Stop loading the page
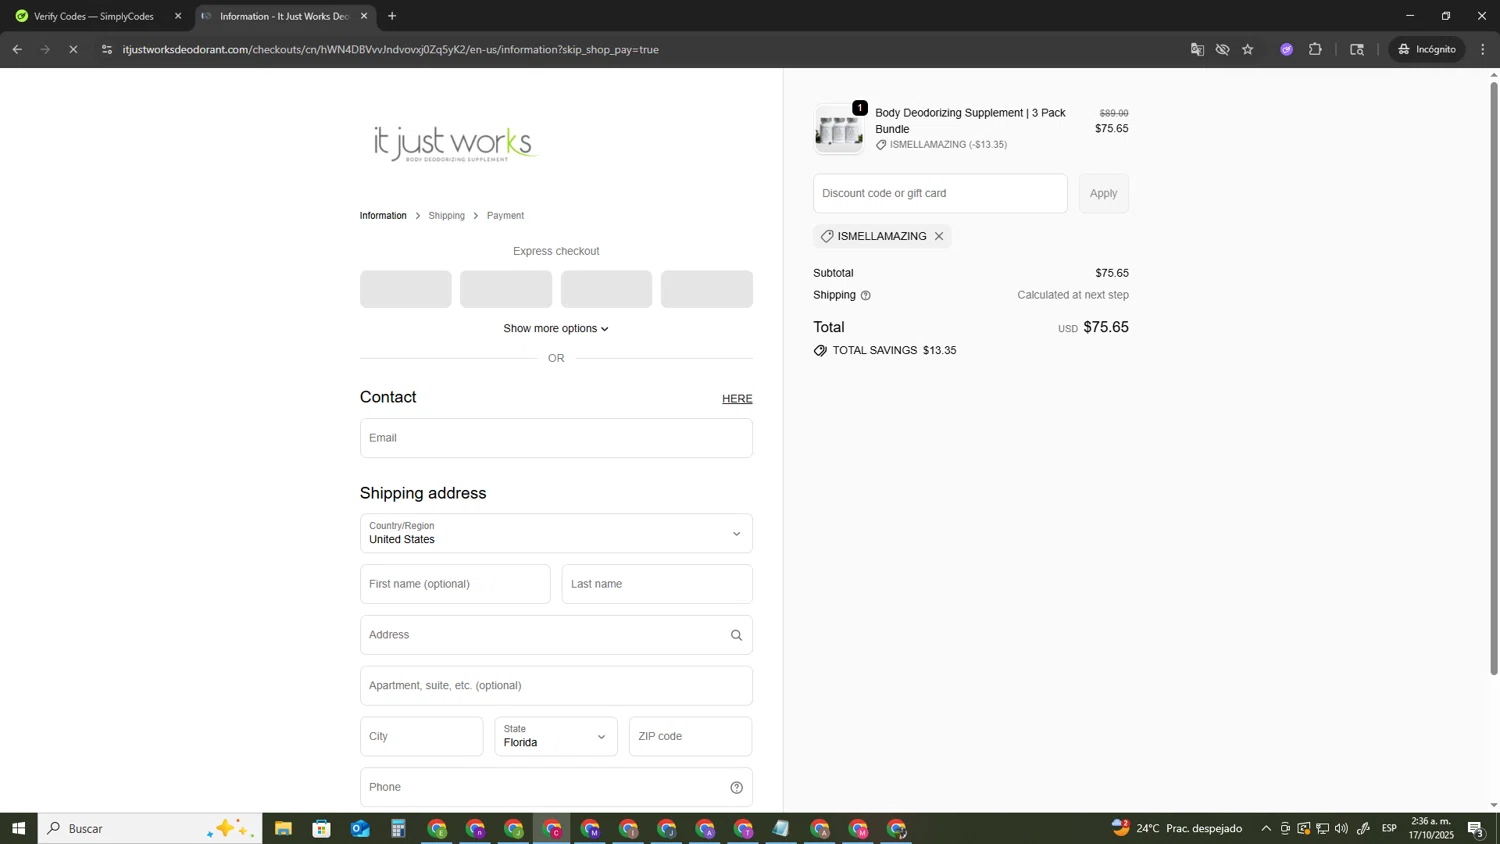This screenshot has height=844, width=1500. click(73, 49)
